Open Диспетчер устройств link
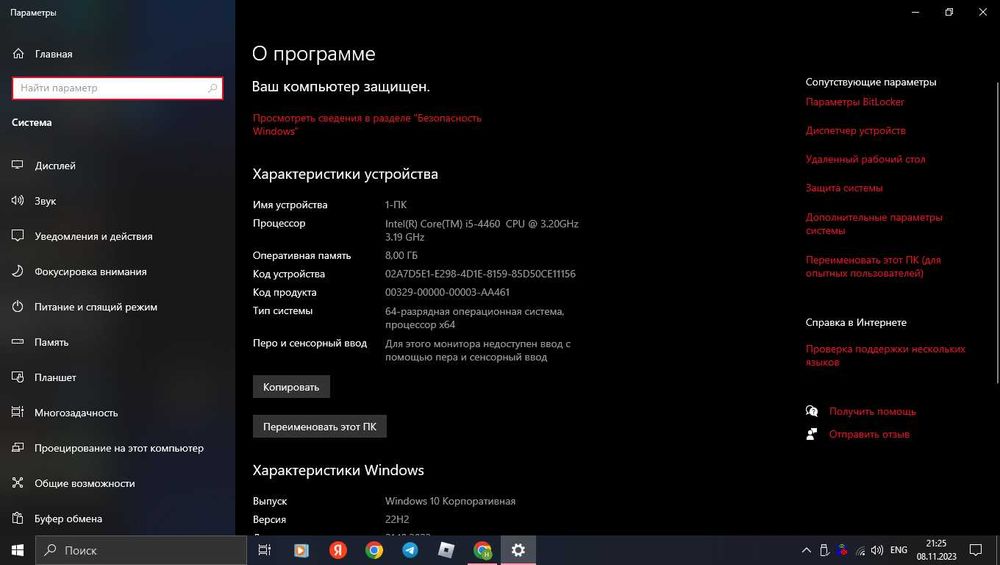Image resolution: width=1000 pixels, height=565 pixels. (x=855, y=131)
